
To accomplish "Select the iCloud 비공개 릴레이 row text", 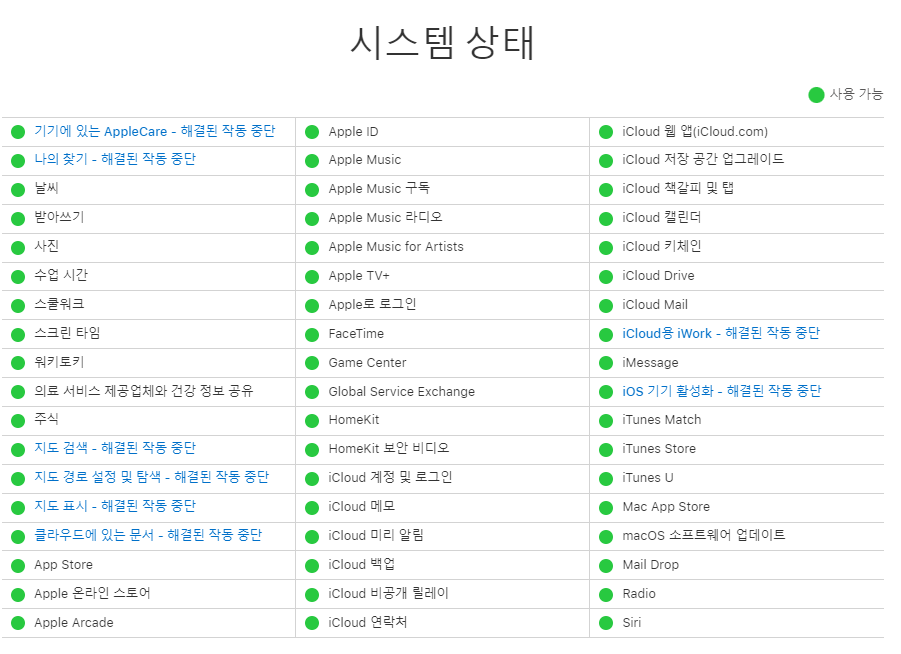I will [x=388, y=594].
